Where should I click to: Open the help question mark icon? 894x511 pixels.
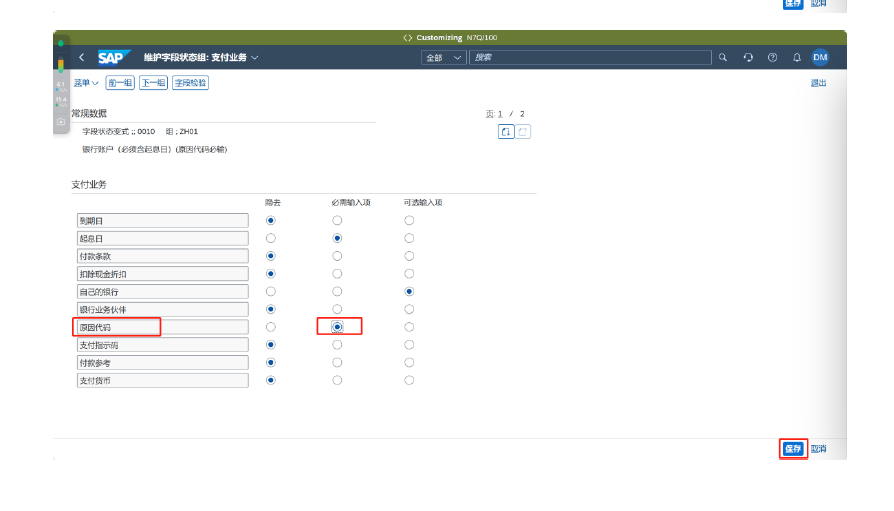(x=772, y=58)
